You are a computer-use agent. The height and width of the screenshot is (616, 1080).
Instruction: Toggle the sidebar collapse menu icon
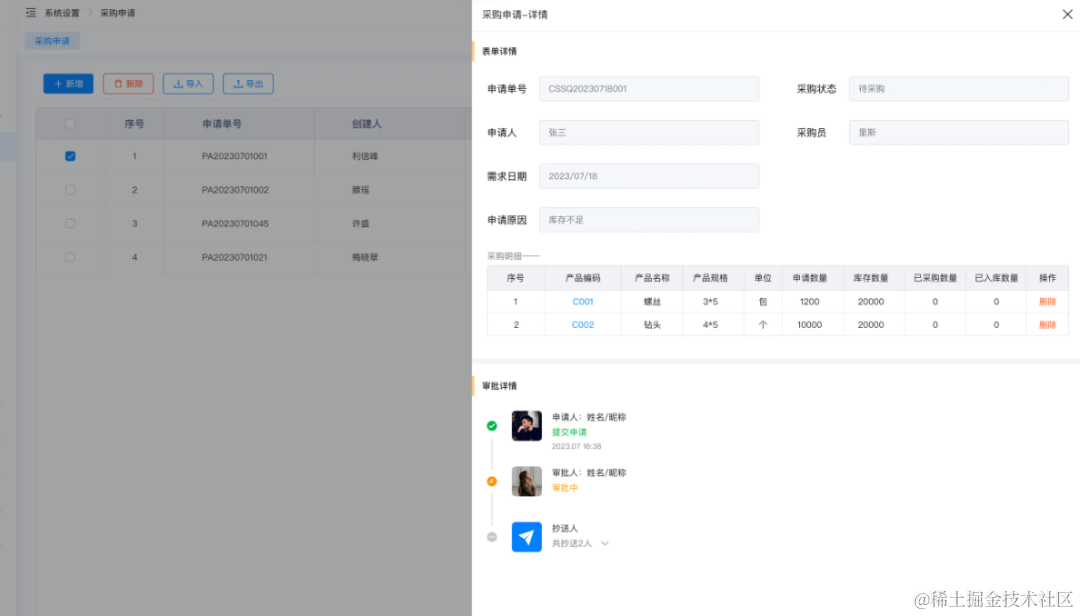pos(30,12)
